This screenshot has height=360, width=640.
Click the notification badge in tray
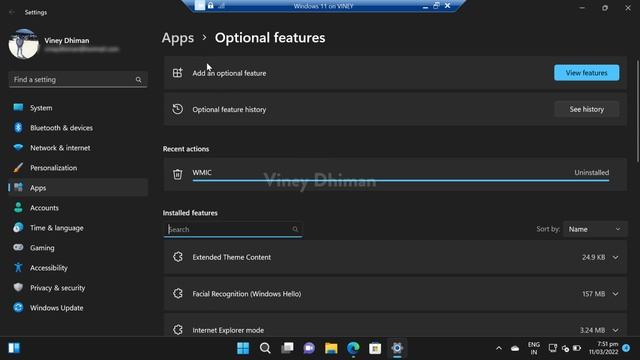pos(626,348)
